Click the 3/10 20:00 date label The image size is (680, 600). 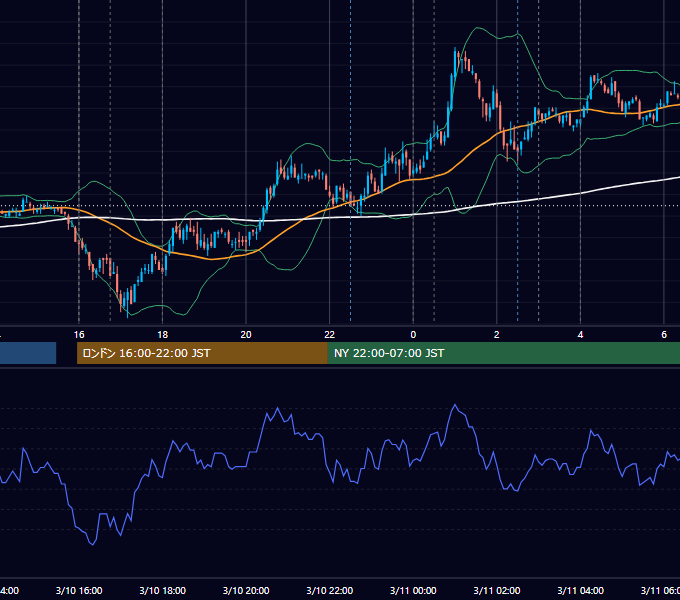tap(246, 590)
